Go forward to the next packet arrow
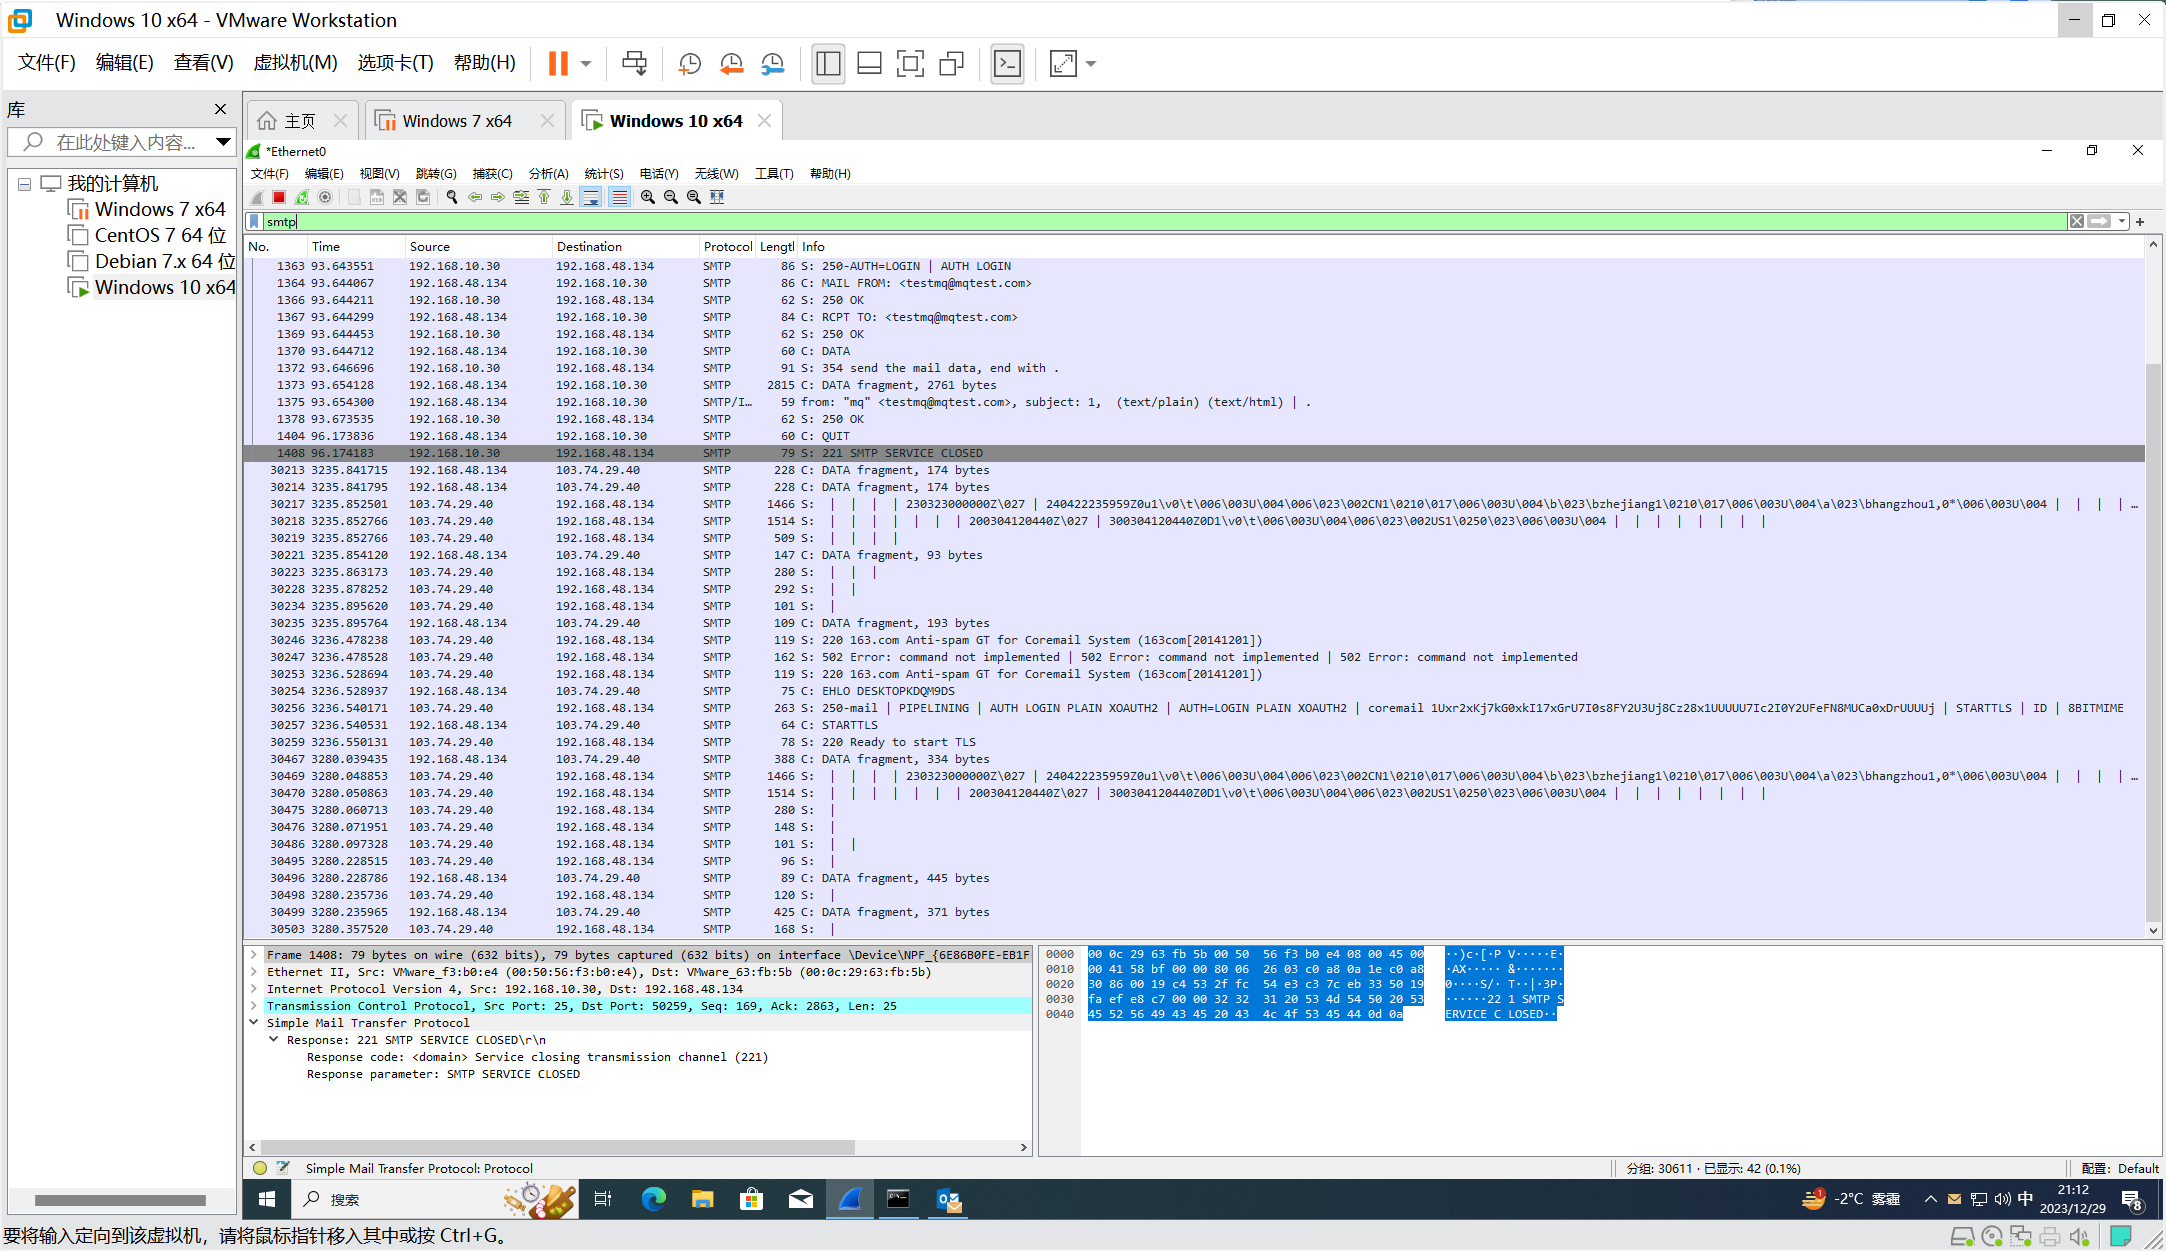The height and width of the screenshot is (1251, 2166). (498, 197)
